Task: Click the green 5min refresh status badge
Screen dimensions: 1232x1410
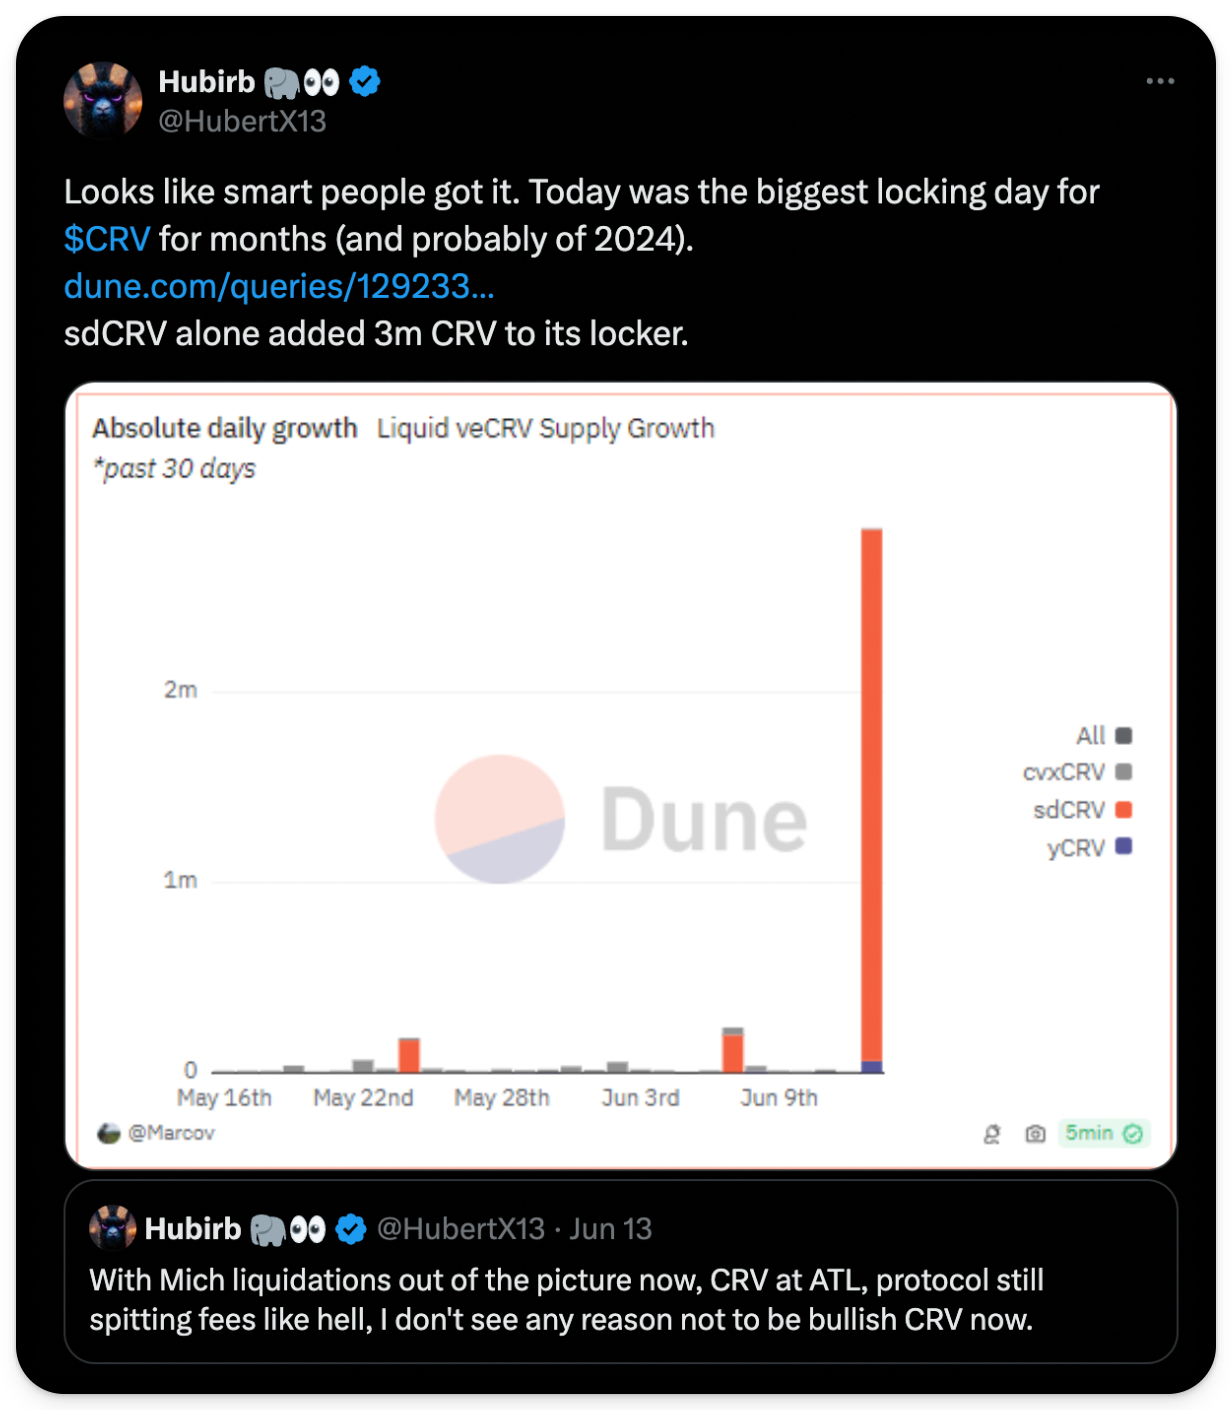Action: pos(1103,1133)
